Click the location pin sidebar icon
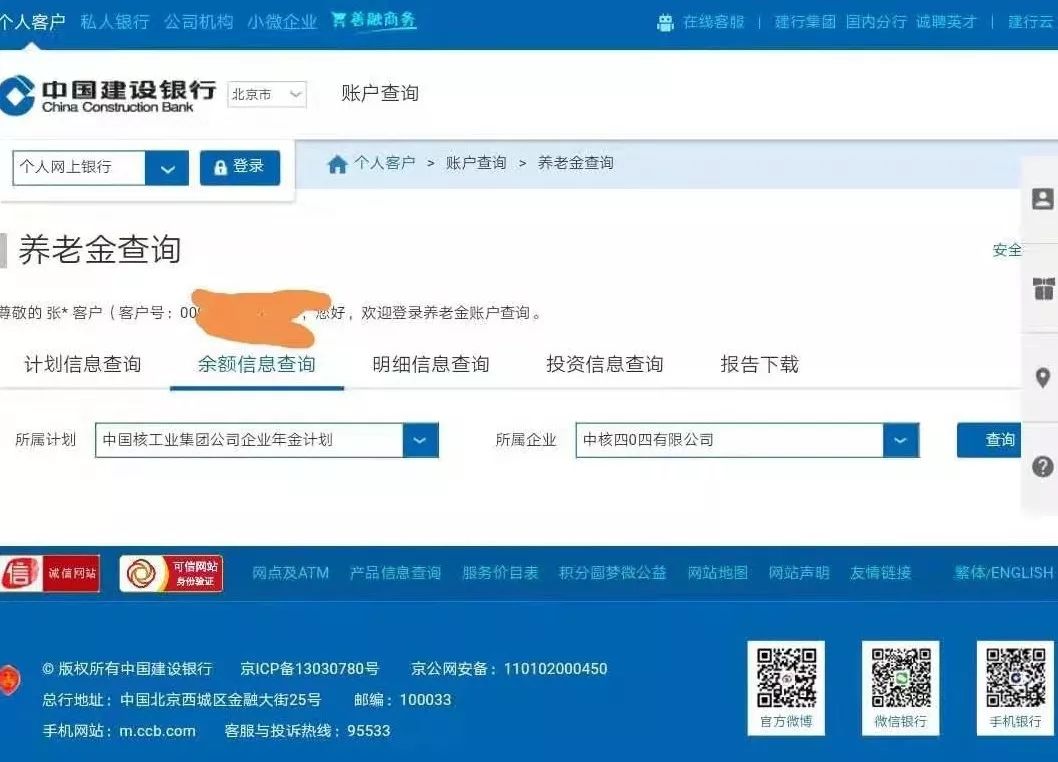Viewport: 1058px width, 762px height. [x=1042, y=378]
